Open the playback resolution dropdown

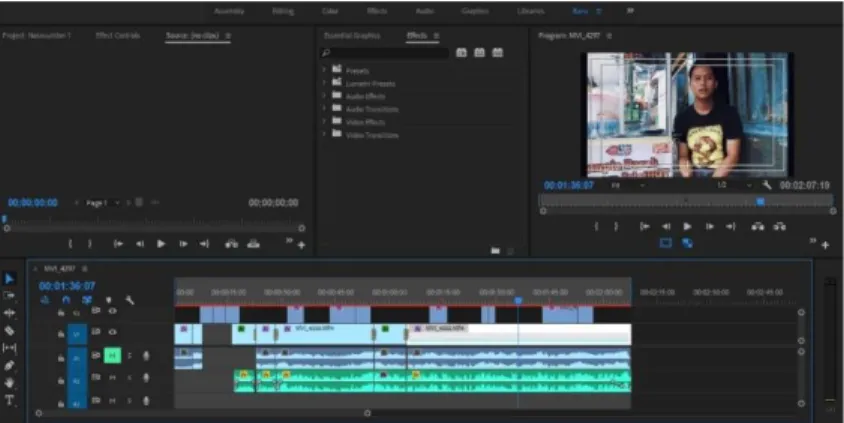tap(733, 185)
